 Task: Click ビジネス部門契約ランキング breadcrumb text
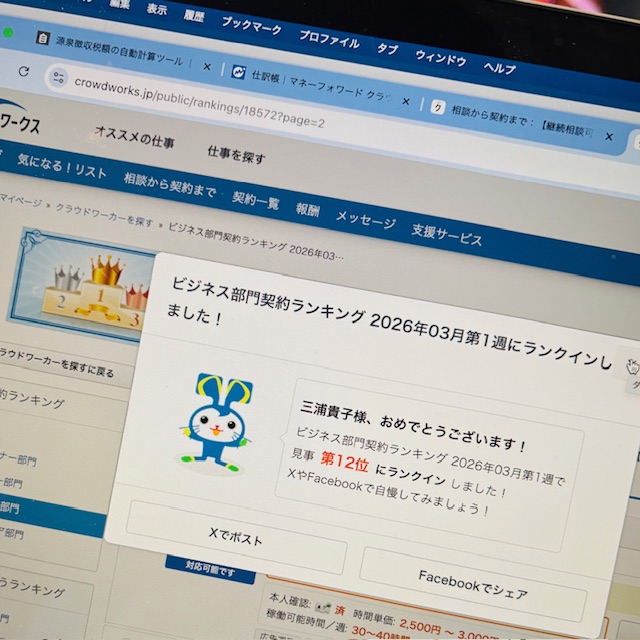[256, 241]
